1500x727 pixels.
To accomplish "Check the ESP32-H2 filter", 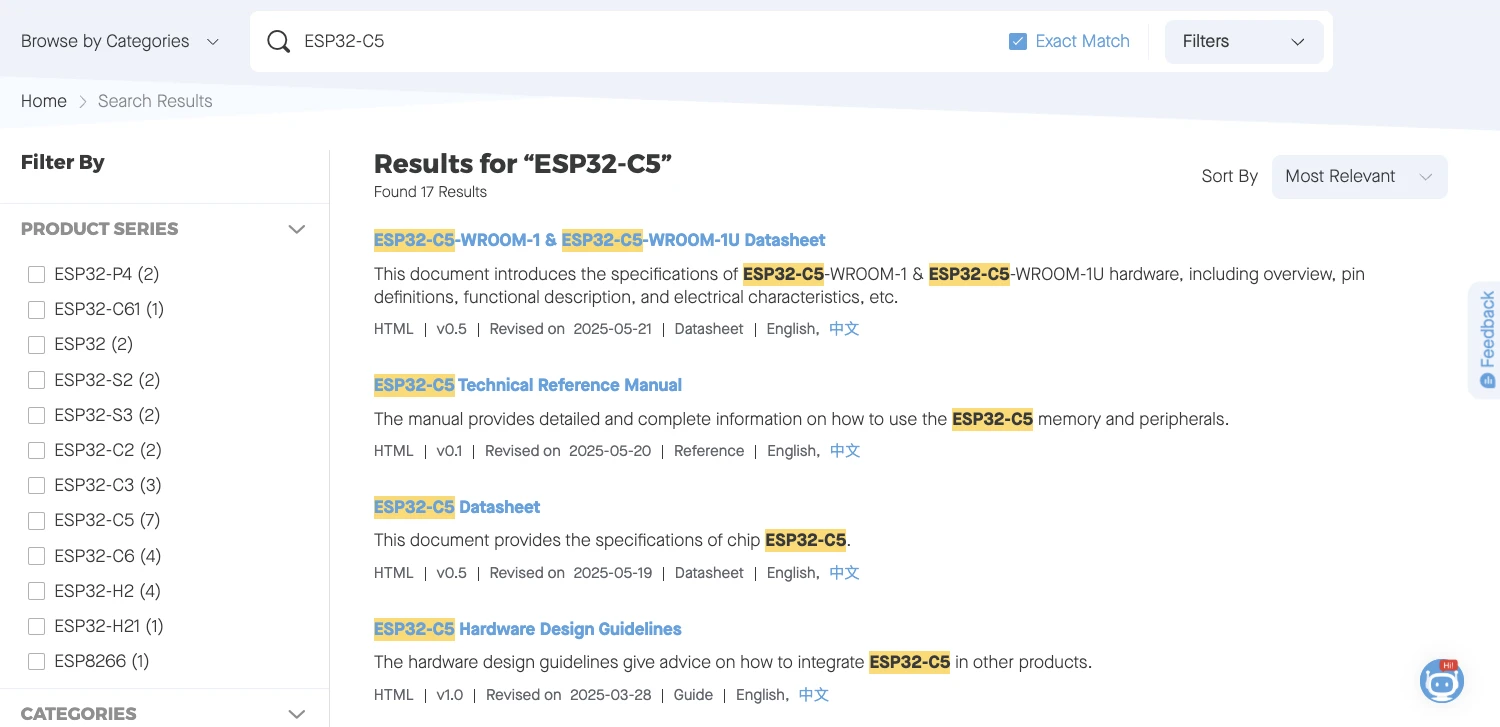I will [x=36, y=591].
